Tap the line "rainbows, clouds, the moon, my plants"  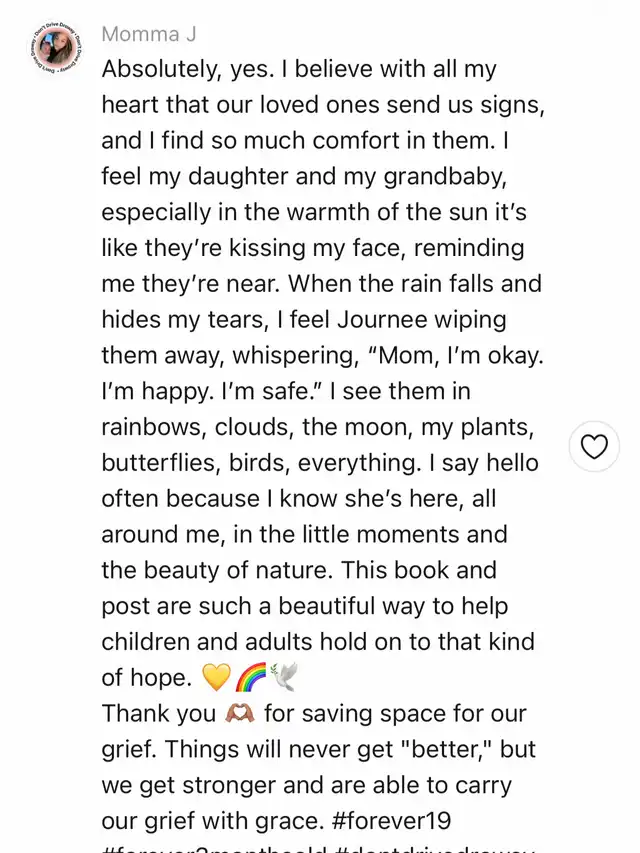click(318, 427)
